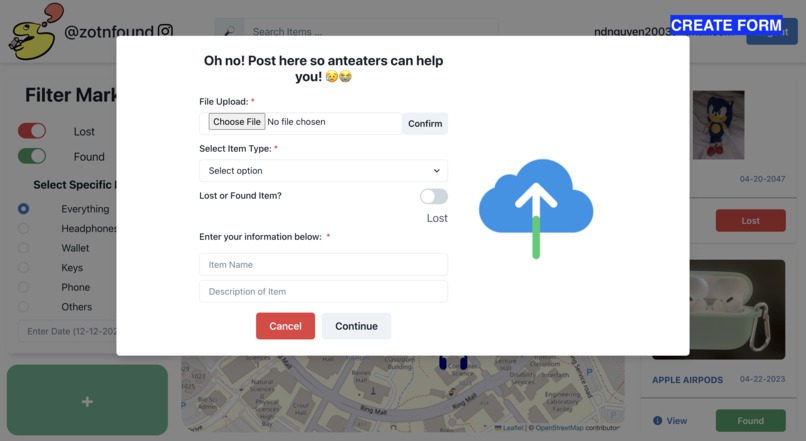Click the APPLE AIRPODS title text
Viewport: 806px width, 441px height.
[687, 380]
